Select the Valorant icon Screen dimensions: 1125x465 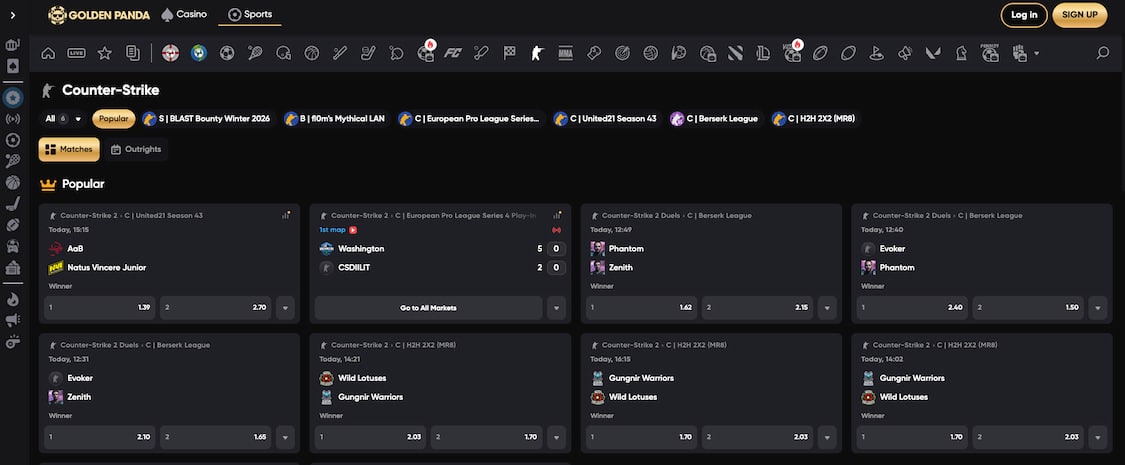[x=933, y=53]
